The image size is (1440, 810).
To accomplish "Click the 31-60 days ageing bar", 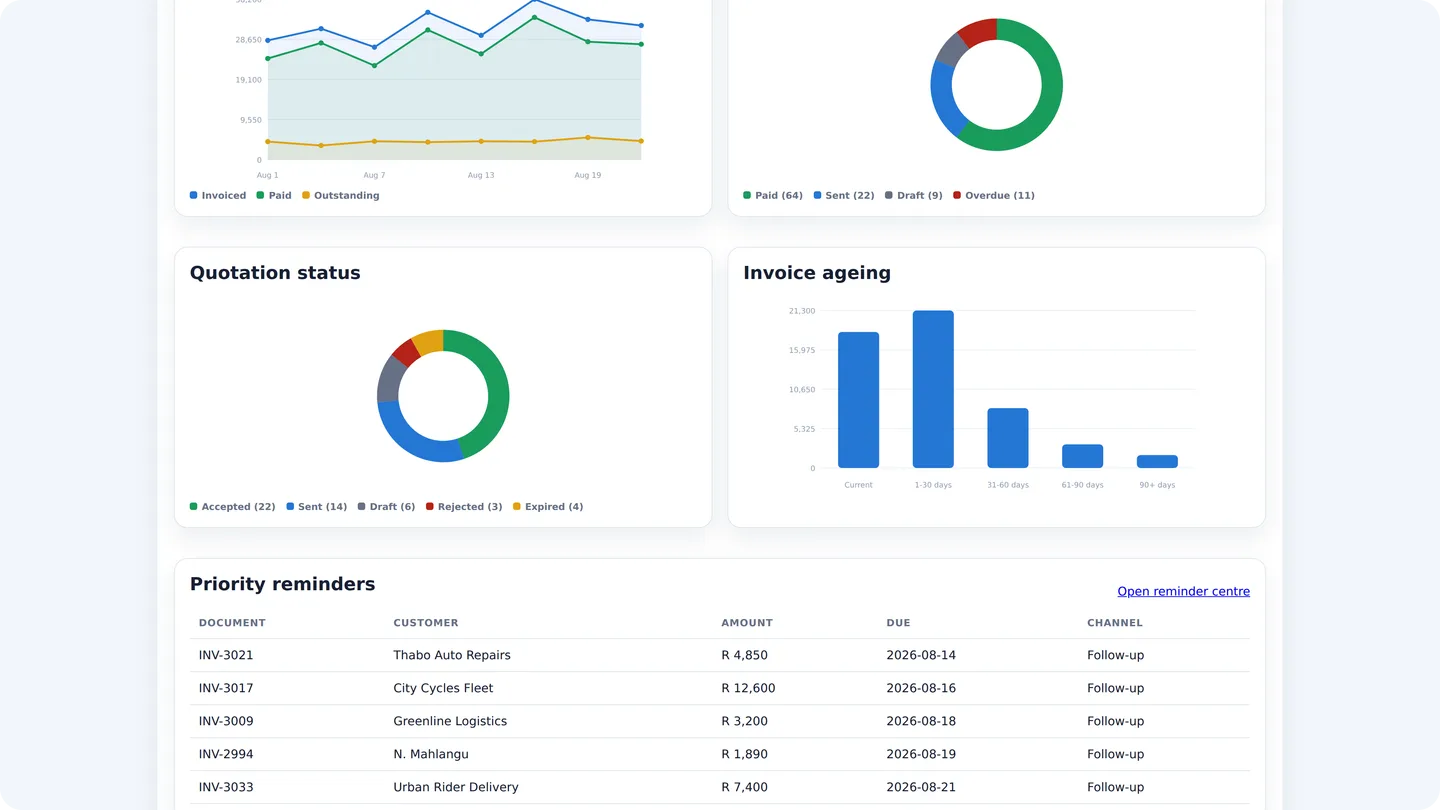I will pos(1008,438).
